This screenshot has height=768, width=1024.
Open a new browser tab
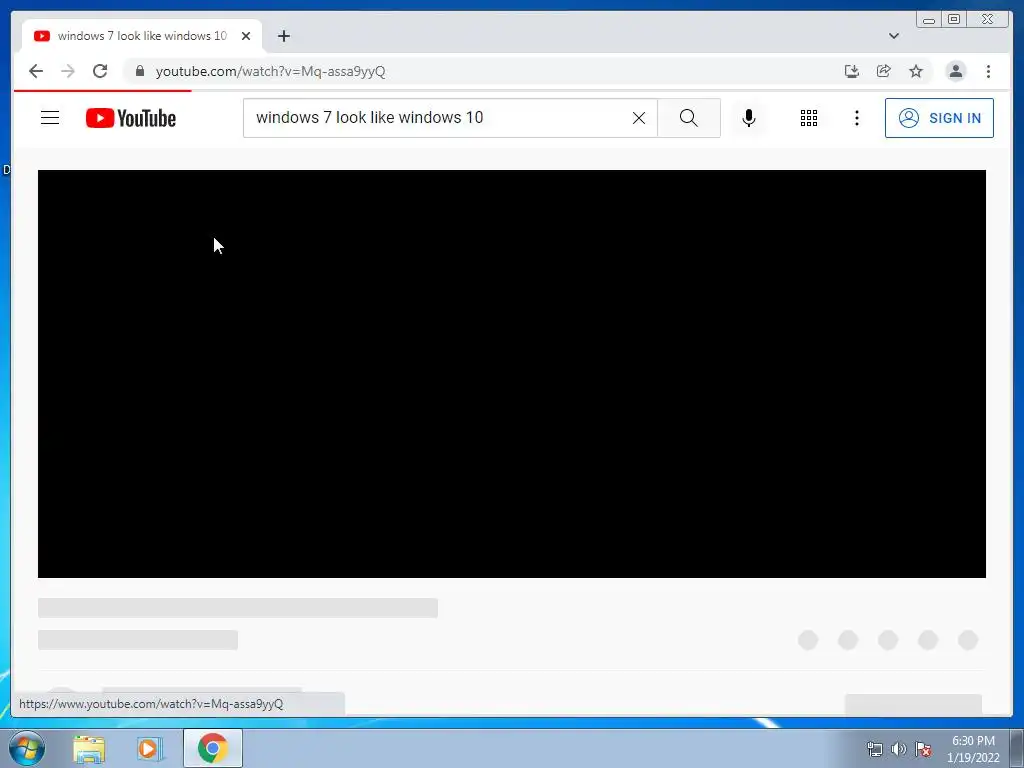click(x=283, y=36)
